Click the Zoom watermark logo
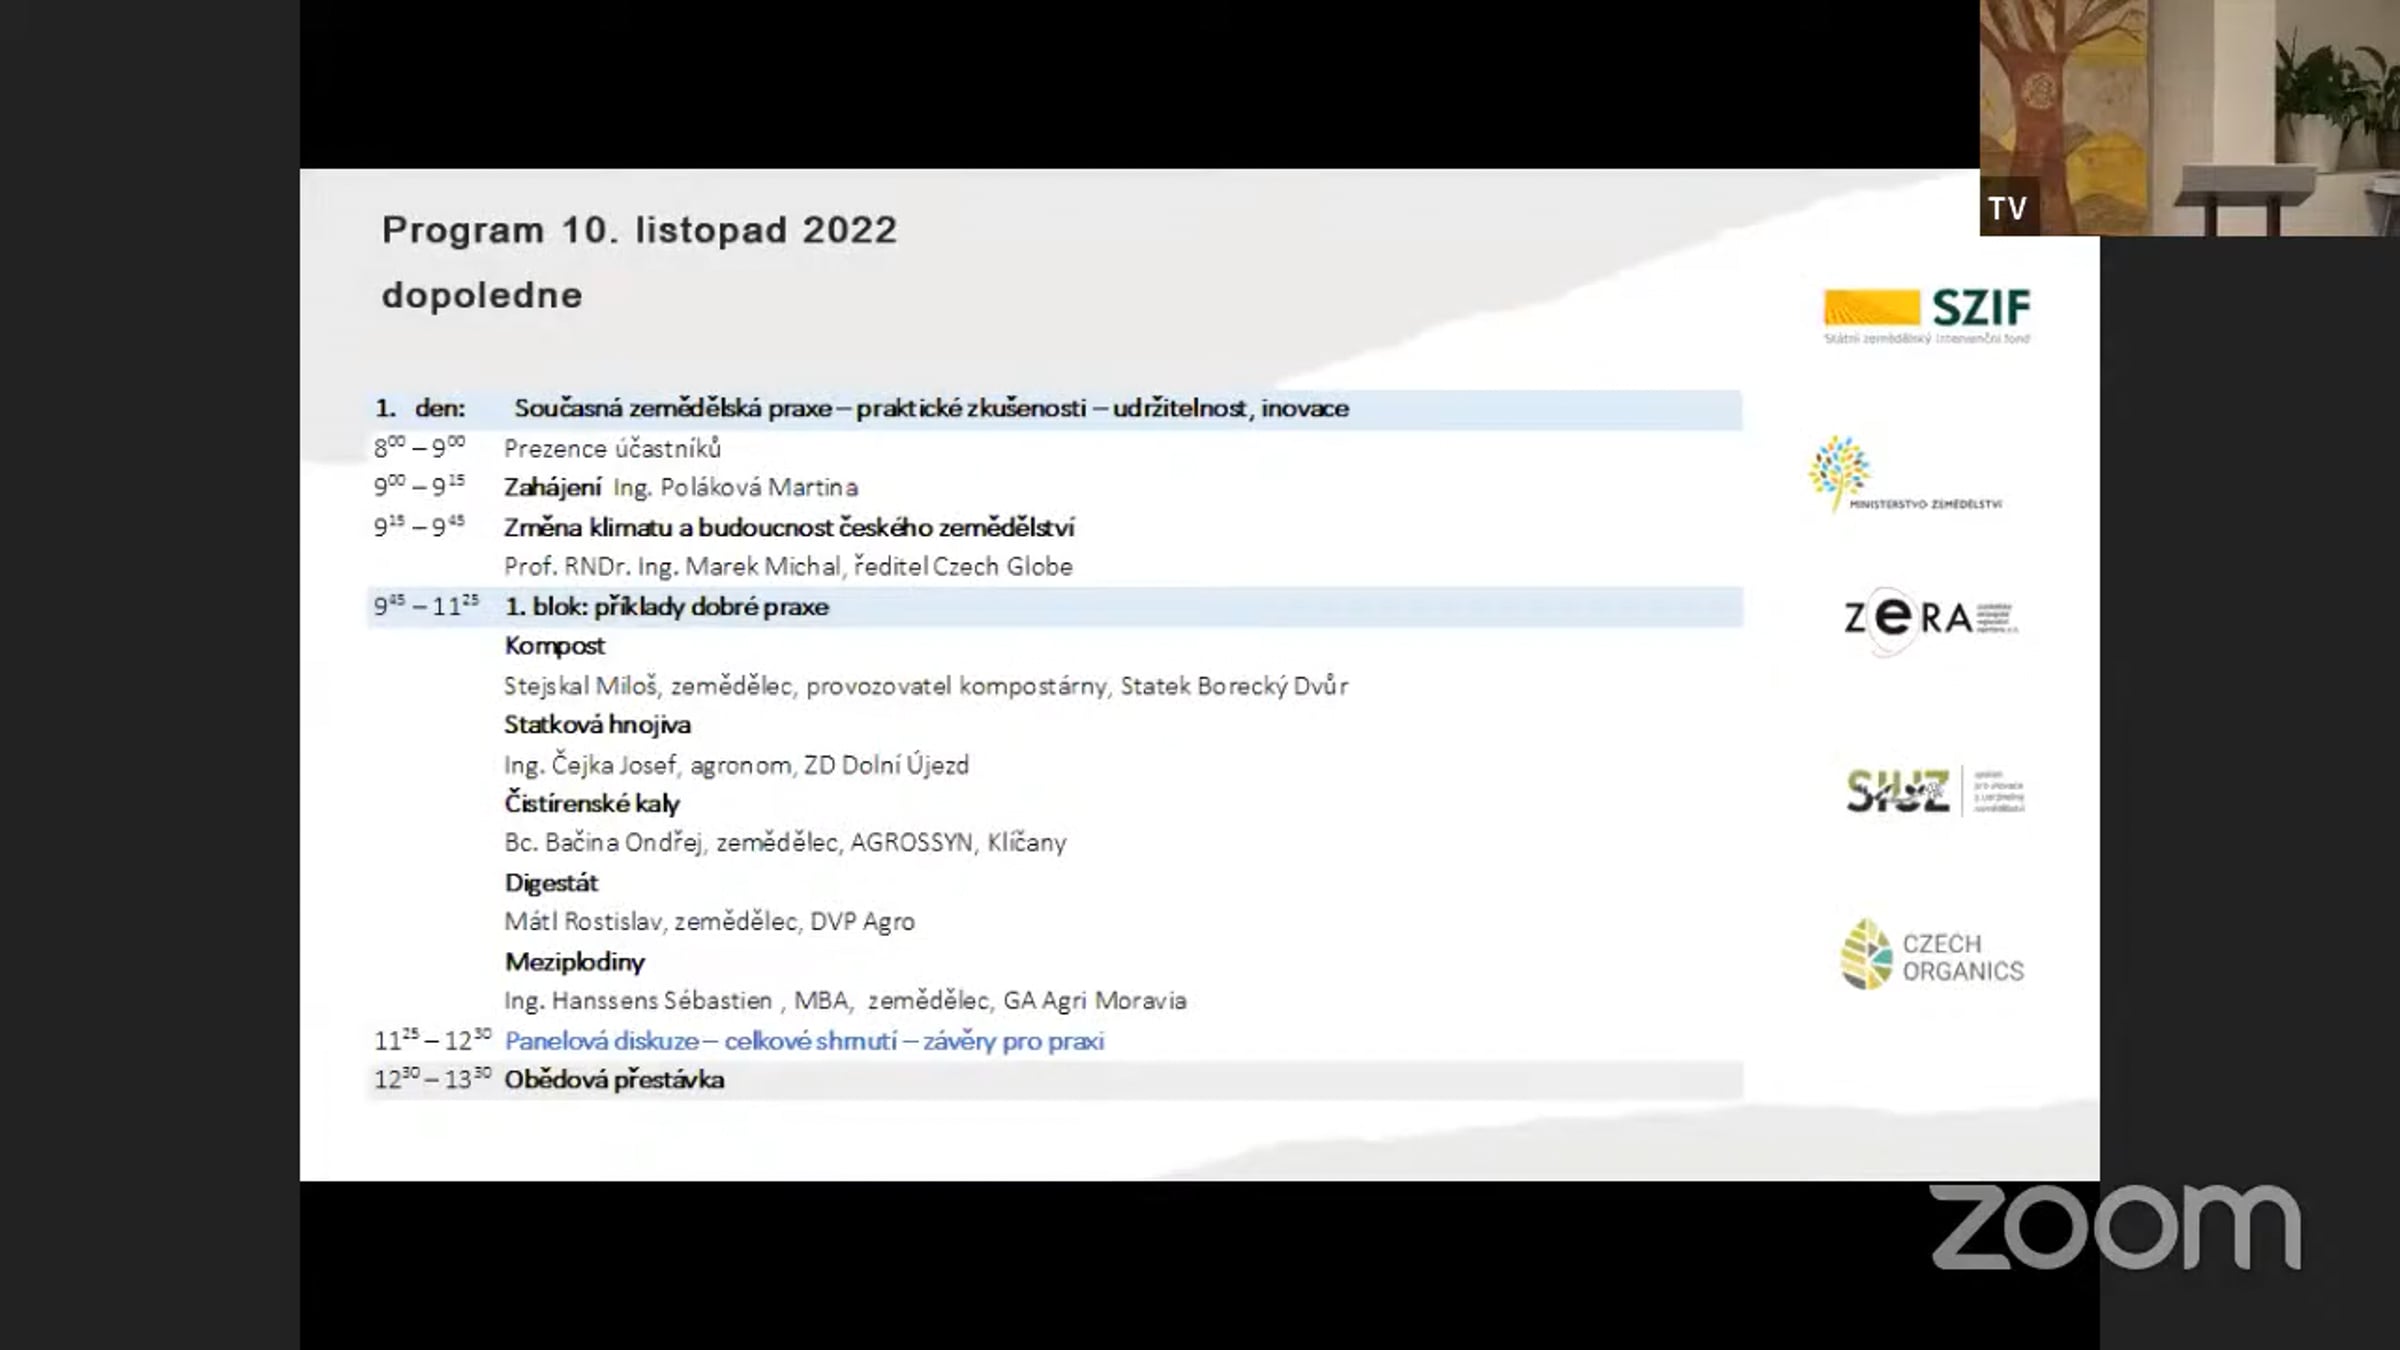2400x1350 pixels. click(2115, 1227)
